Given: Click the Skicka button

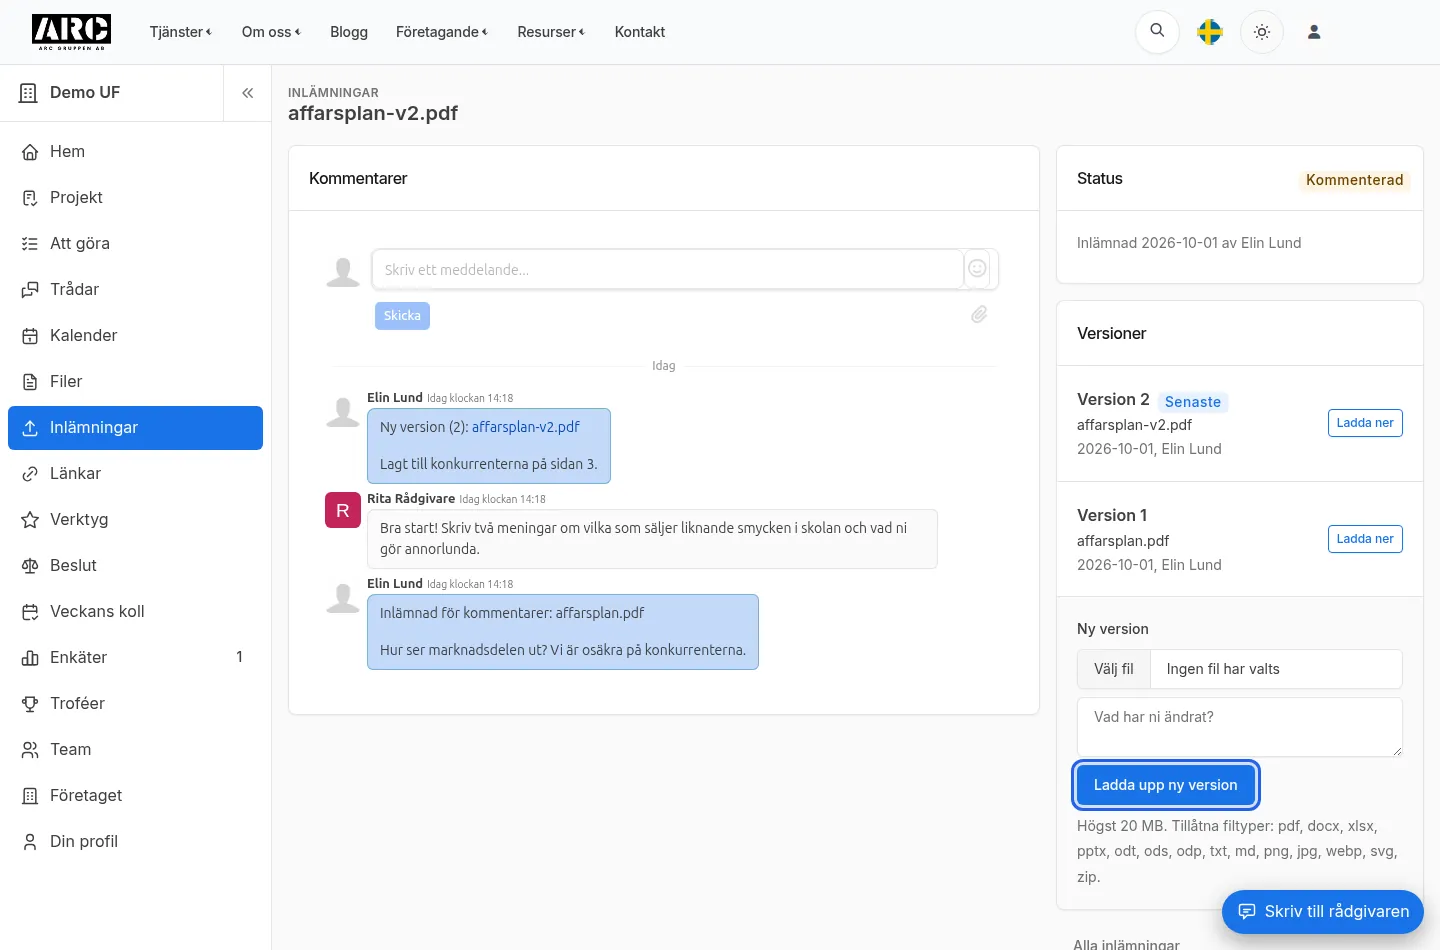Looking at the screenshot, I should (x=402, y=315).
